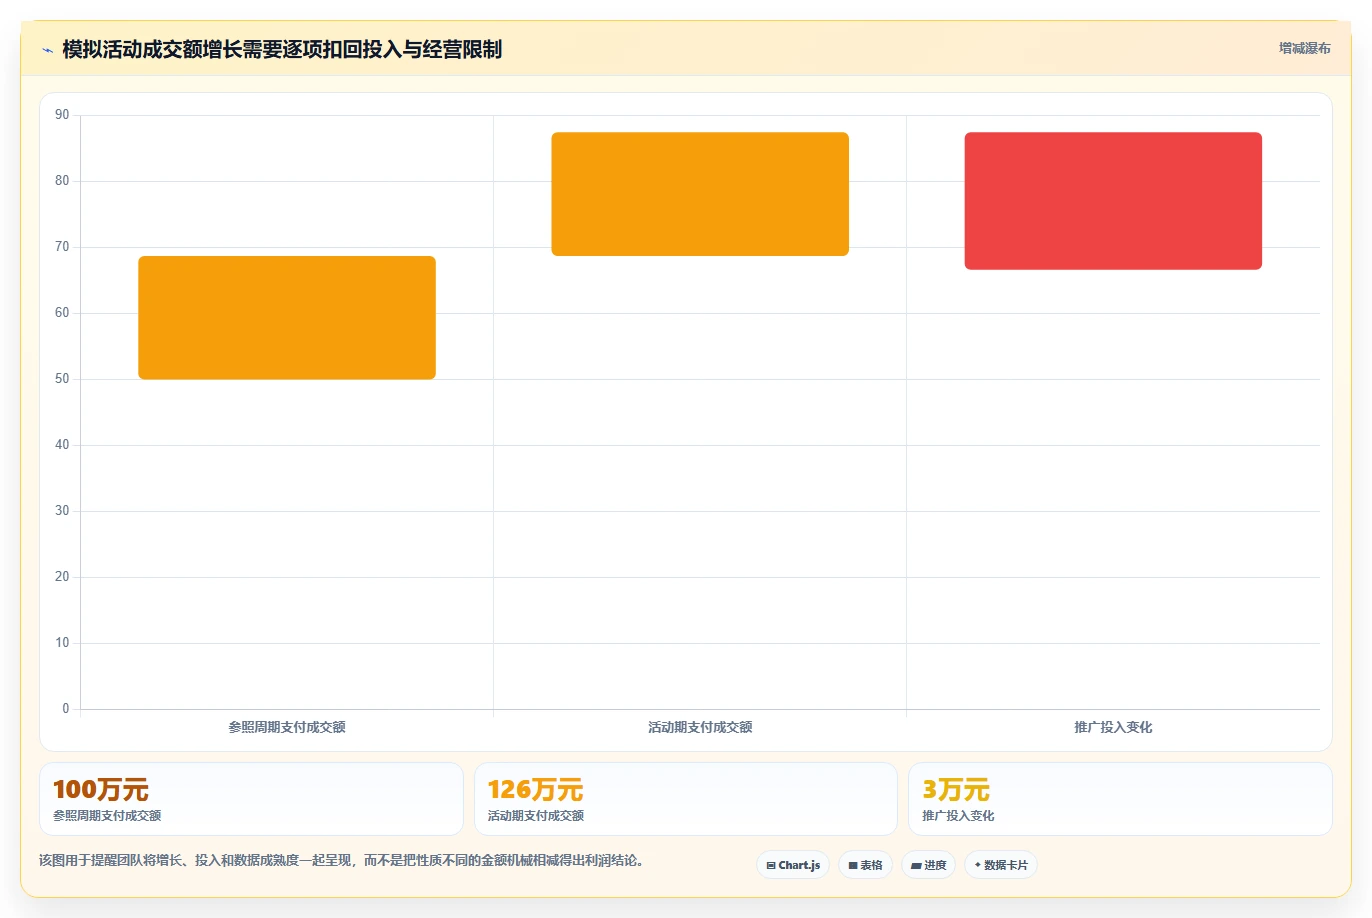The image size is (1372, 918).
Task: Select the Chart.js tag
Action: [793, 865]
